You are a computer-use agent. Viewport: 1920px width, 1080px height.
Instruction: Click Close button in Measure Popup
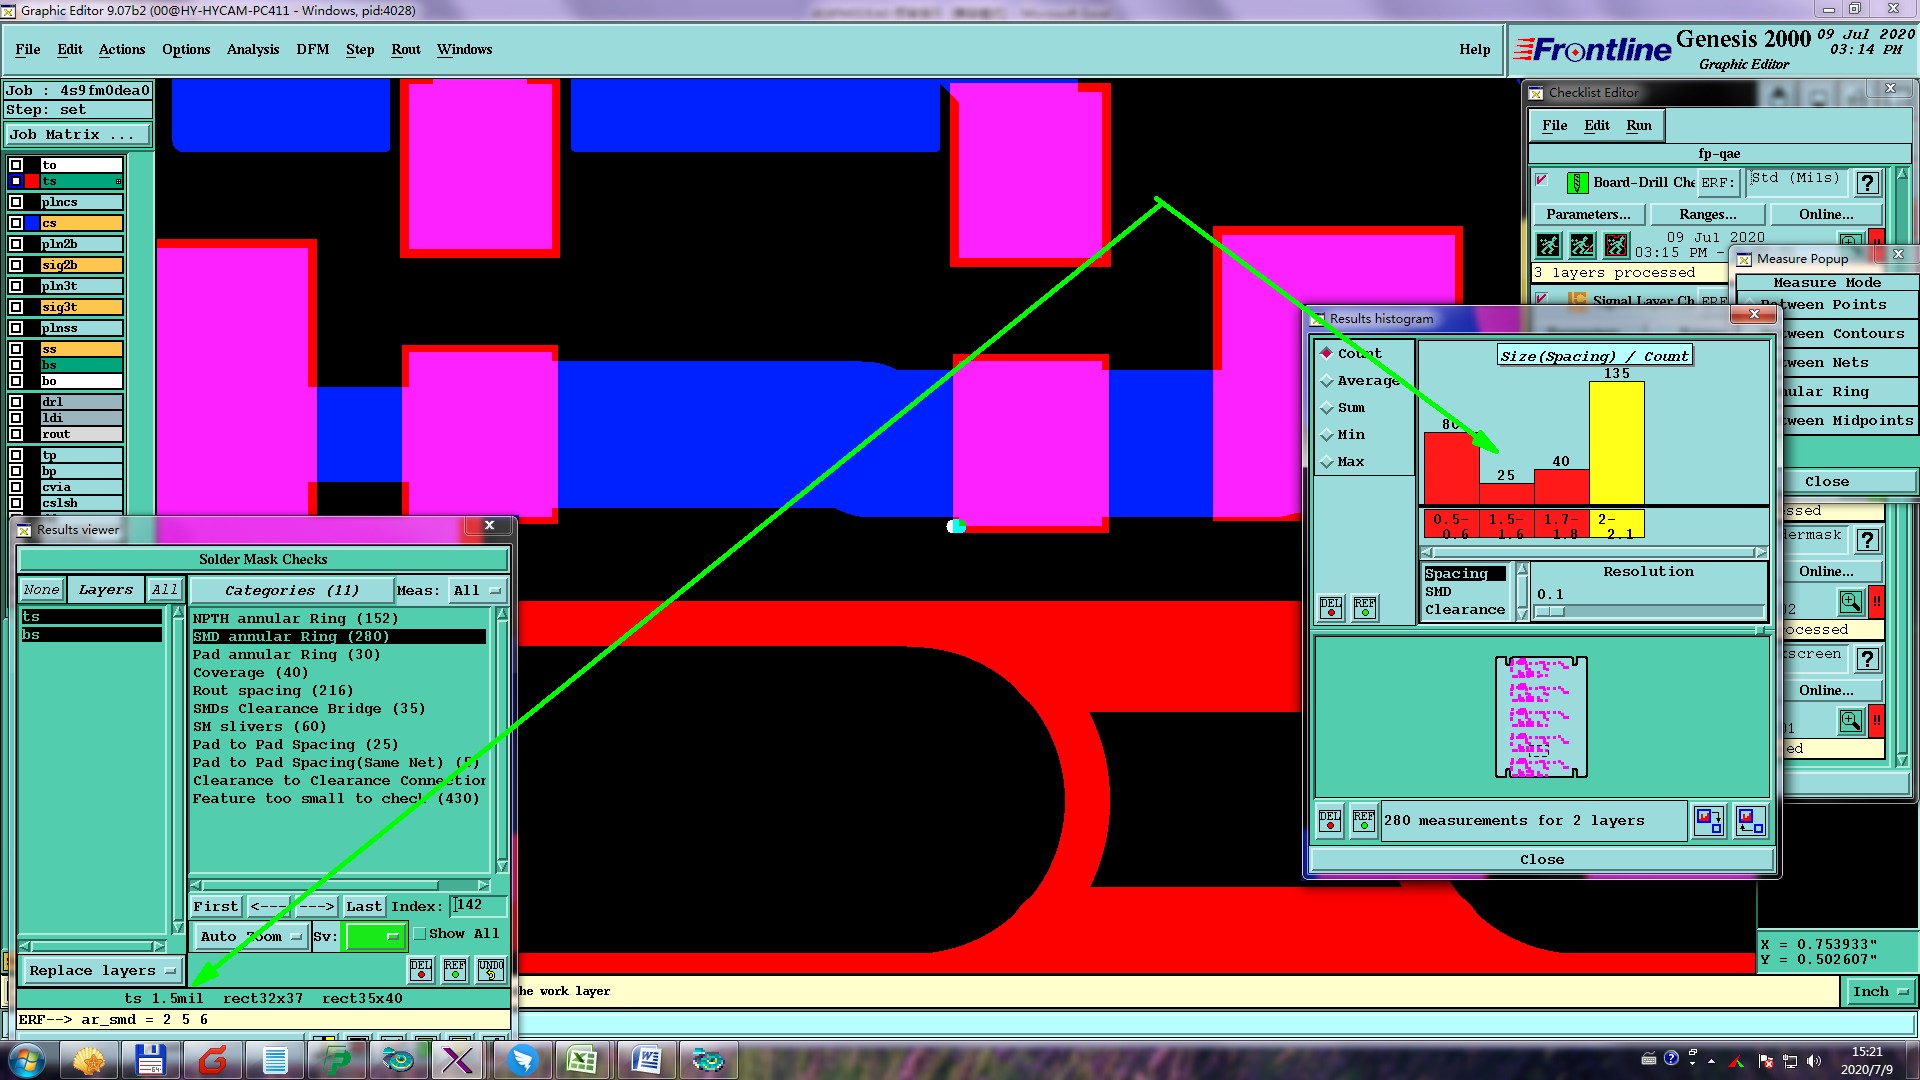(x=1826, y=481)
